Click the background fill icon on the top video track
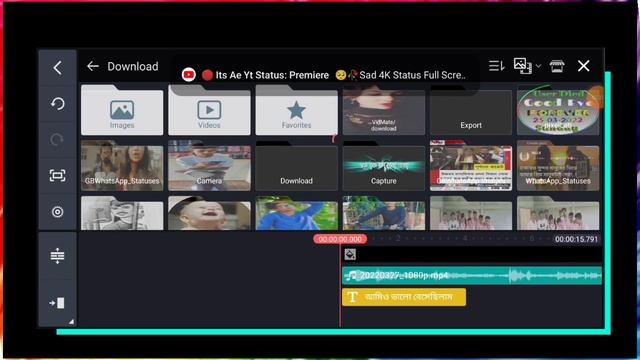The width and height of the screenshot is (640, 360). click(350, 254)
